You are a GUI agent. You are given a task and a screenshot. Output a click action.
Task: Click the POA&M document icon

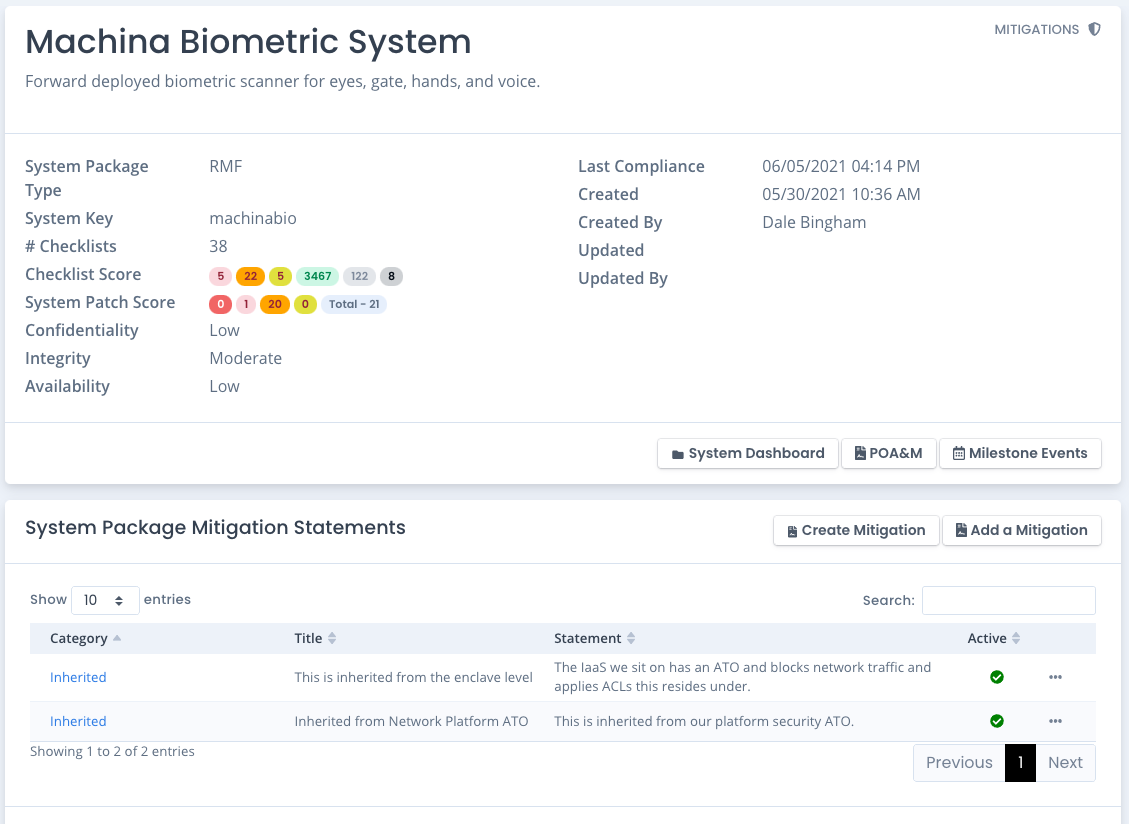pyautogui.click(x=860, y=453)
